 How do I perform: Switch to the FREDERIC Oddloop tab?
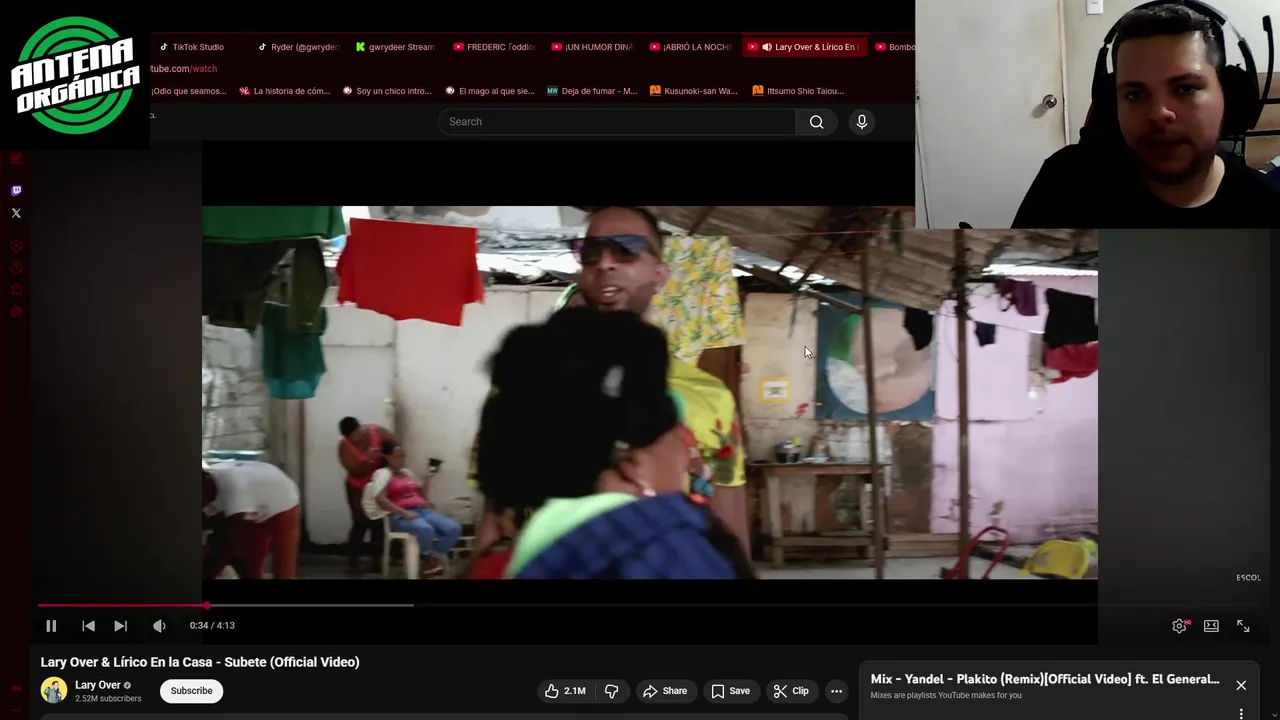click(x=494, y=47)
